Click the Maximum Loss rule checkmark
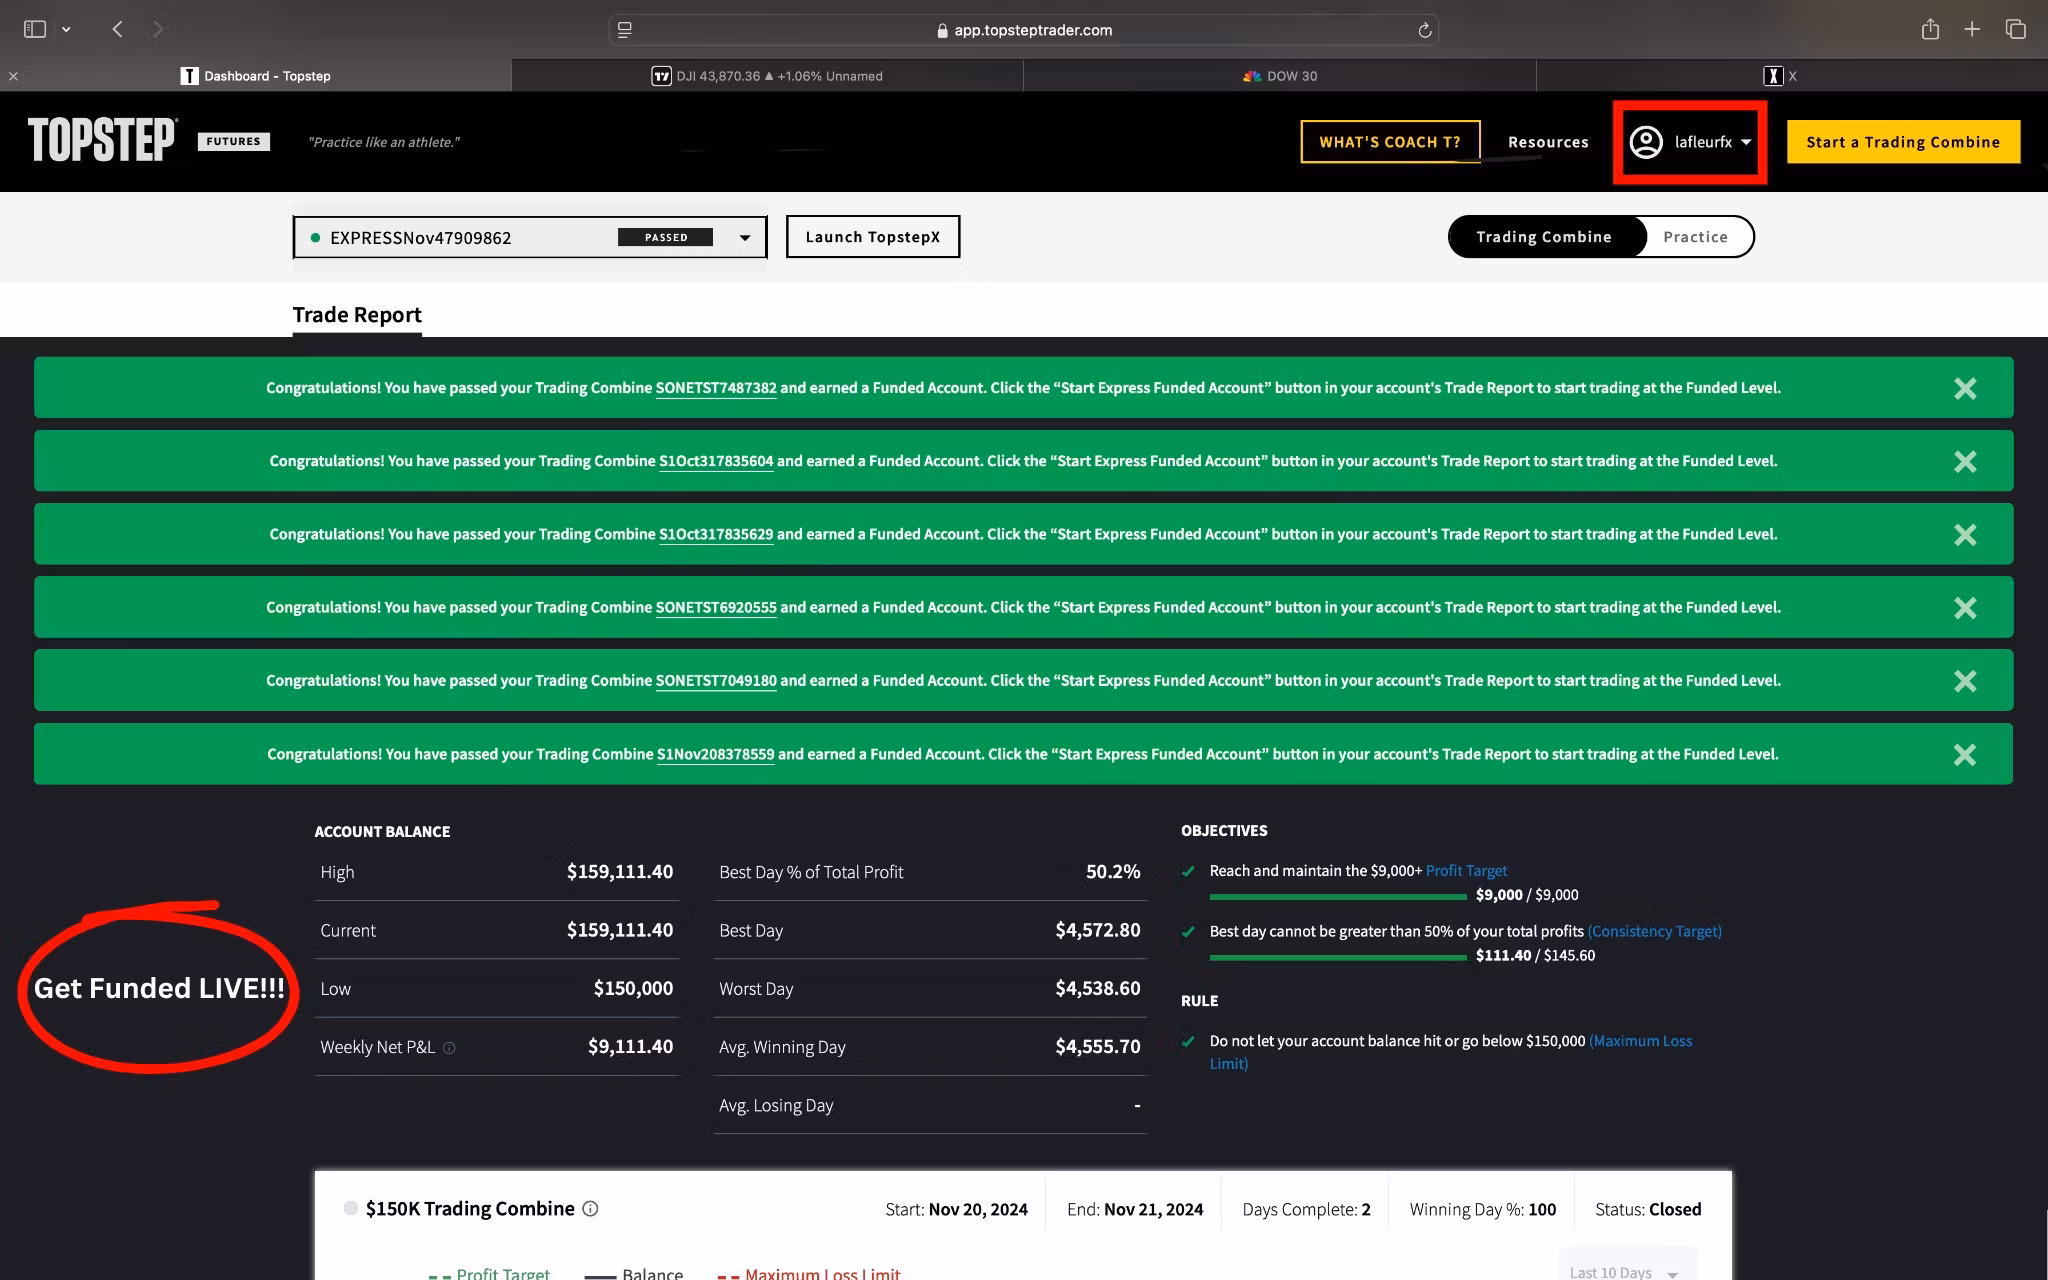The image size is (2048, 1280). (1188, 1041)
